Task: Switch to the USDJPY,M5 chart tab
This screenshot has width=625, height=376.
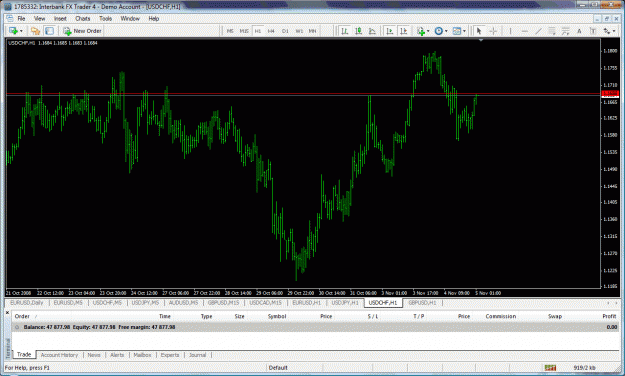Action: [145, 303]
